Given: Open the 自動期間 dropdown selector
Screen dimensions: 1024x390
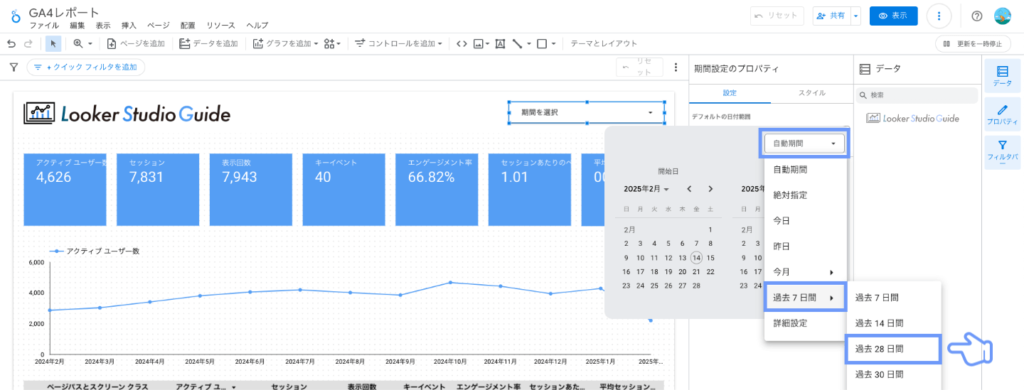Looking at the screenshot, I should pyautogui.click(x=805, y=143).
